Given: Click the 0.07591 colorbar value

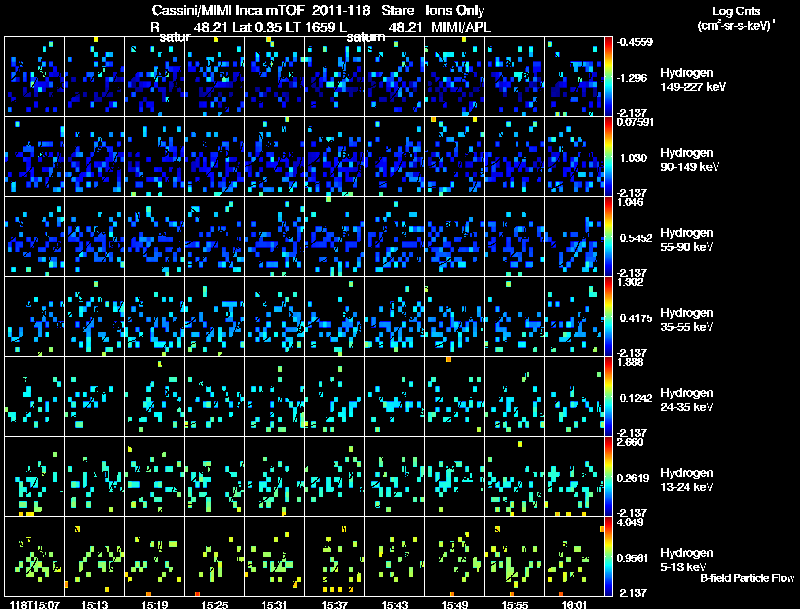Looking at the screenshot, I should (635, 122).
